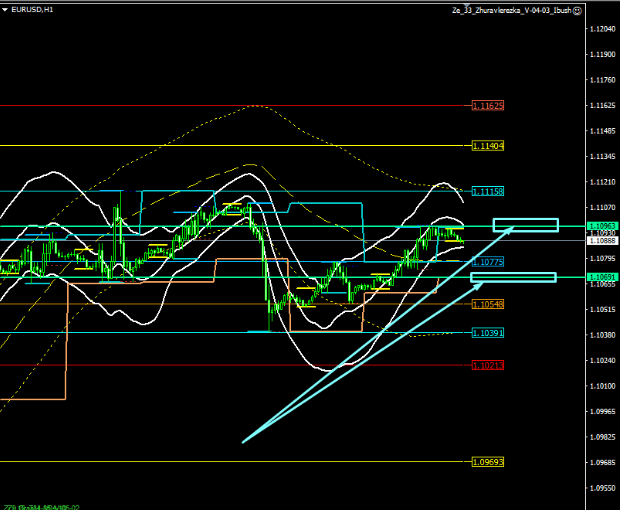Click the upper cyan highlighted rectangle
621x510 pixels.
[x=525, y=224]
